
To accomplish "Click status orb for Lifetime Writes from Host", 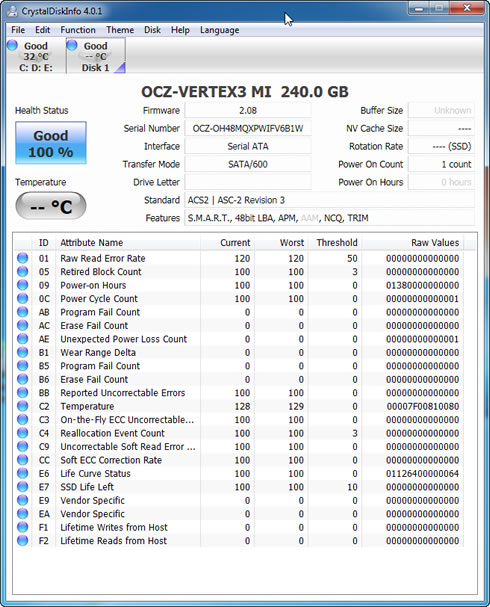I will 23,527.
